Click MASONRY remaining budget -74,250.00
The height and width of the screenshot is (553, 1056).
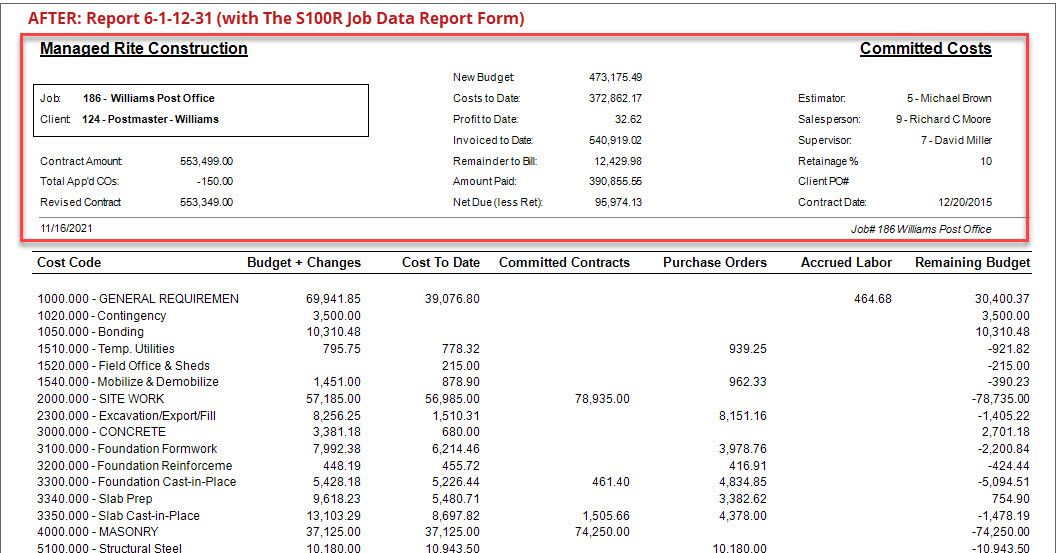[x=1000, y=531]
